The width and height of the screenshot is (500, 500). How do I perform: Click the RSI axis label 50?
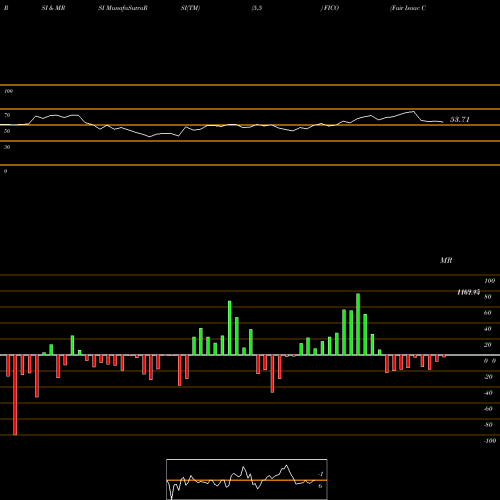pyautogui.click(x=7, y=131)
